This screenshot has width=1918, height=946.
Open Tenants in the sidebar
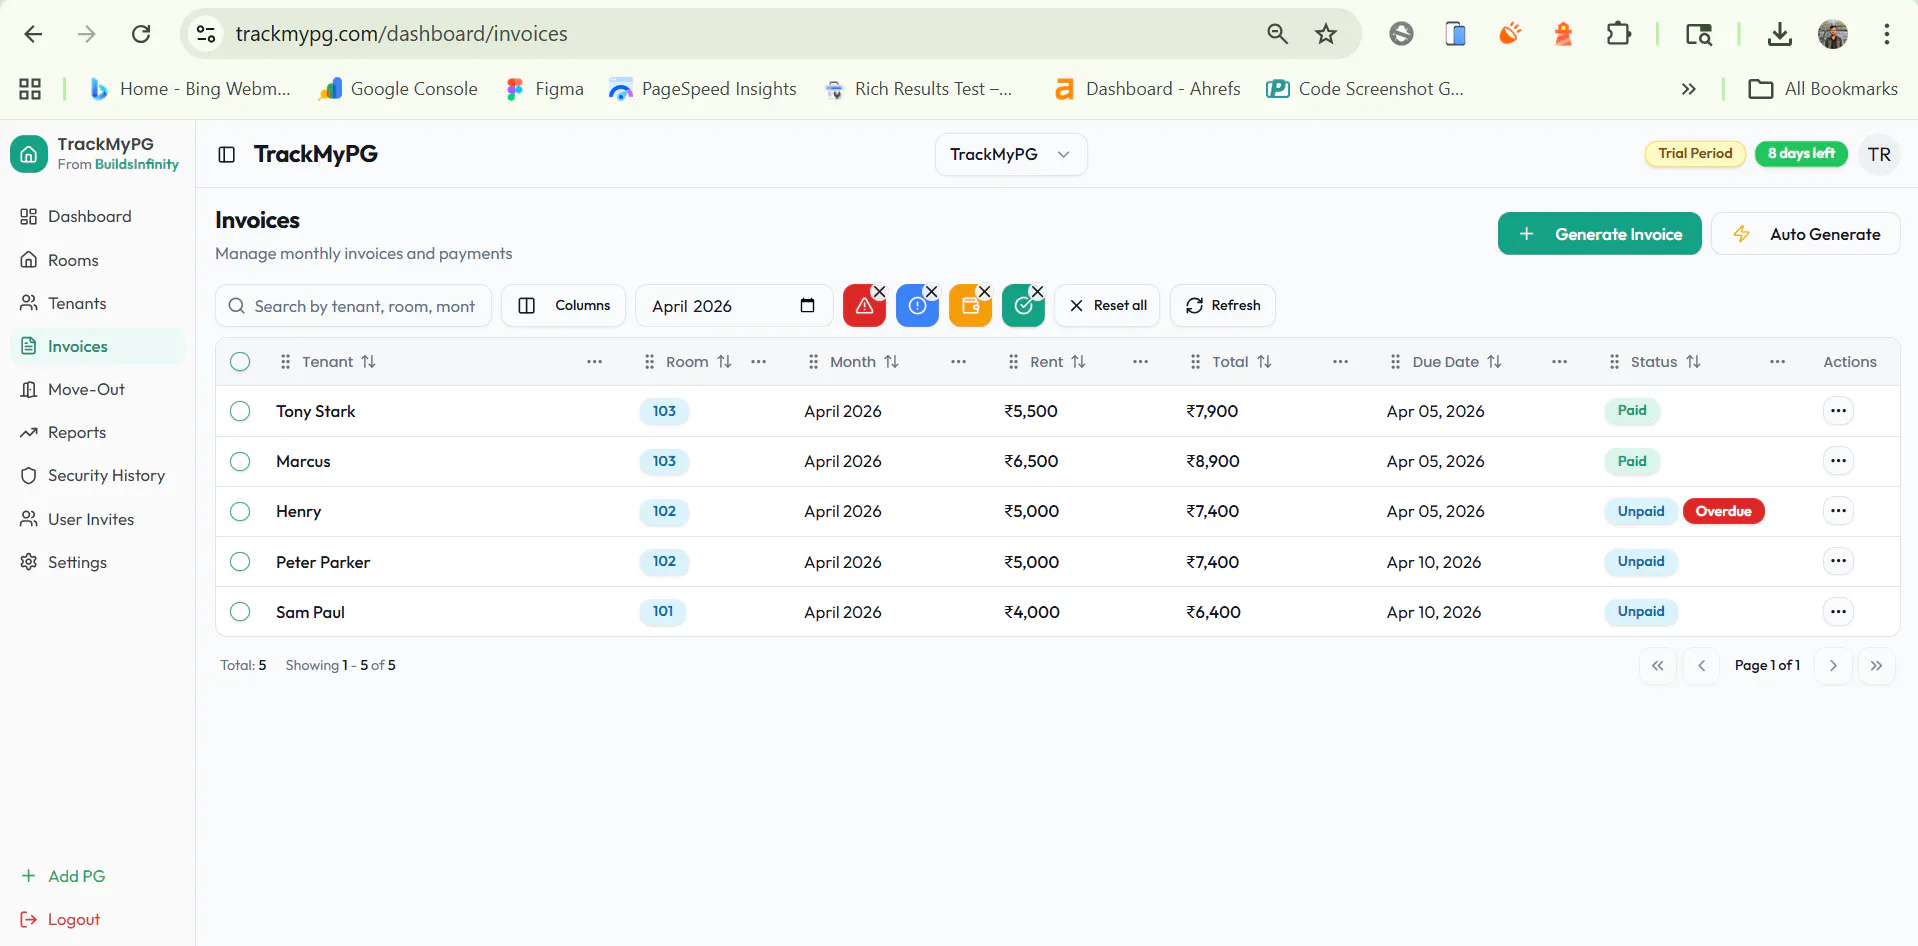click(97, 303)
